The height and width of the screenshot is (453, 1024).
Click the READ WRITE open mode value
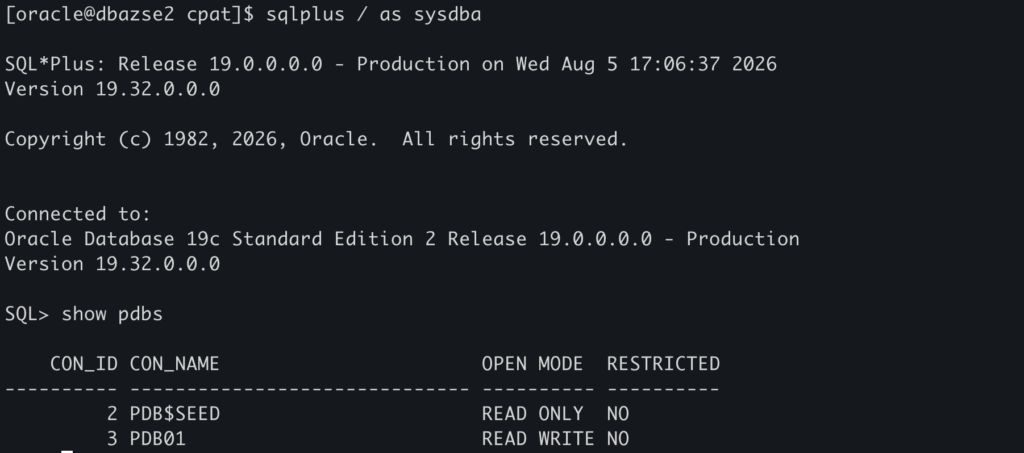coord(538,439)
